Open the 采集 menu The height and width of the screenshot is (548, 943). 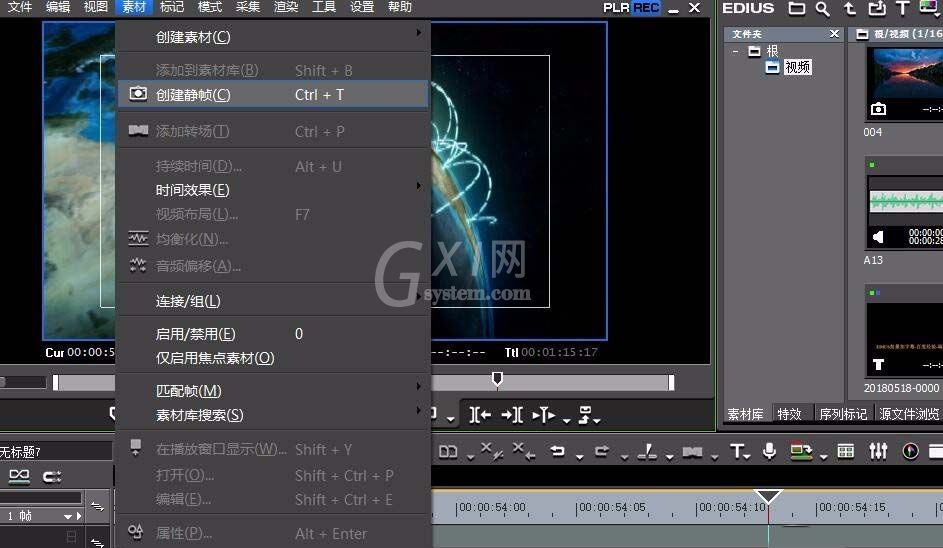pos(248,7)
